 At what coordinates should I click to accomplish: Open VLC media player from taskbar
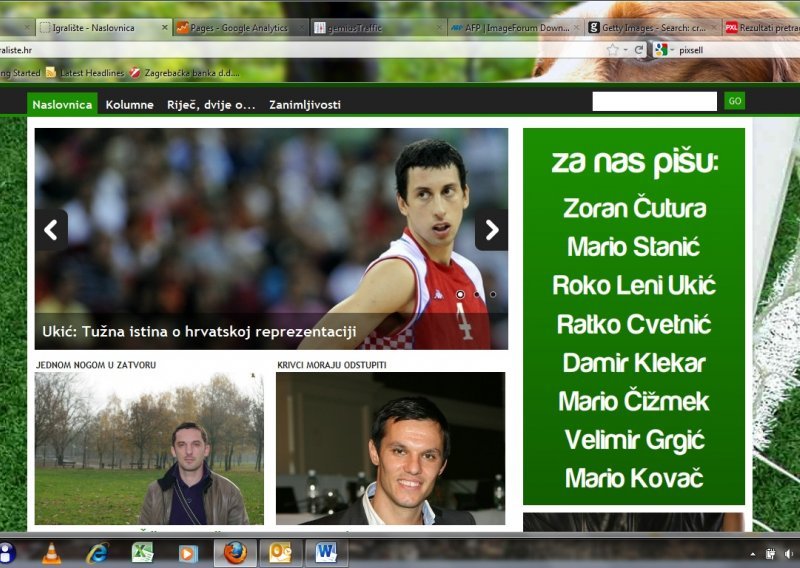coord(51,553)
